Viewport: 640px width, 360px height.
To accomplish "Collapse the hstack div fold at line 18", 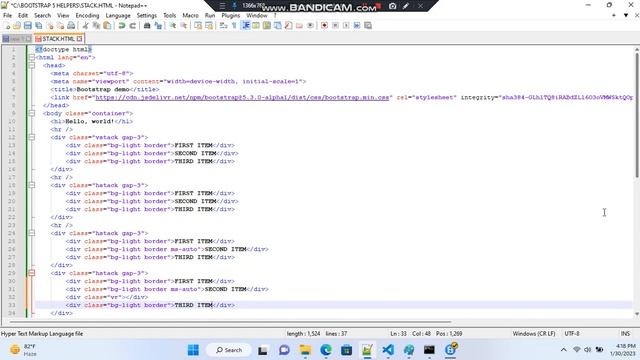I will (31, 185).
